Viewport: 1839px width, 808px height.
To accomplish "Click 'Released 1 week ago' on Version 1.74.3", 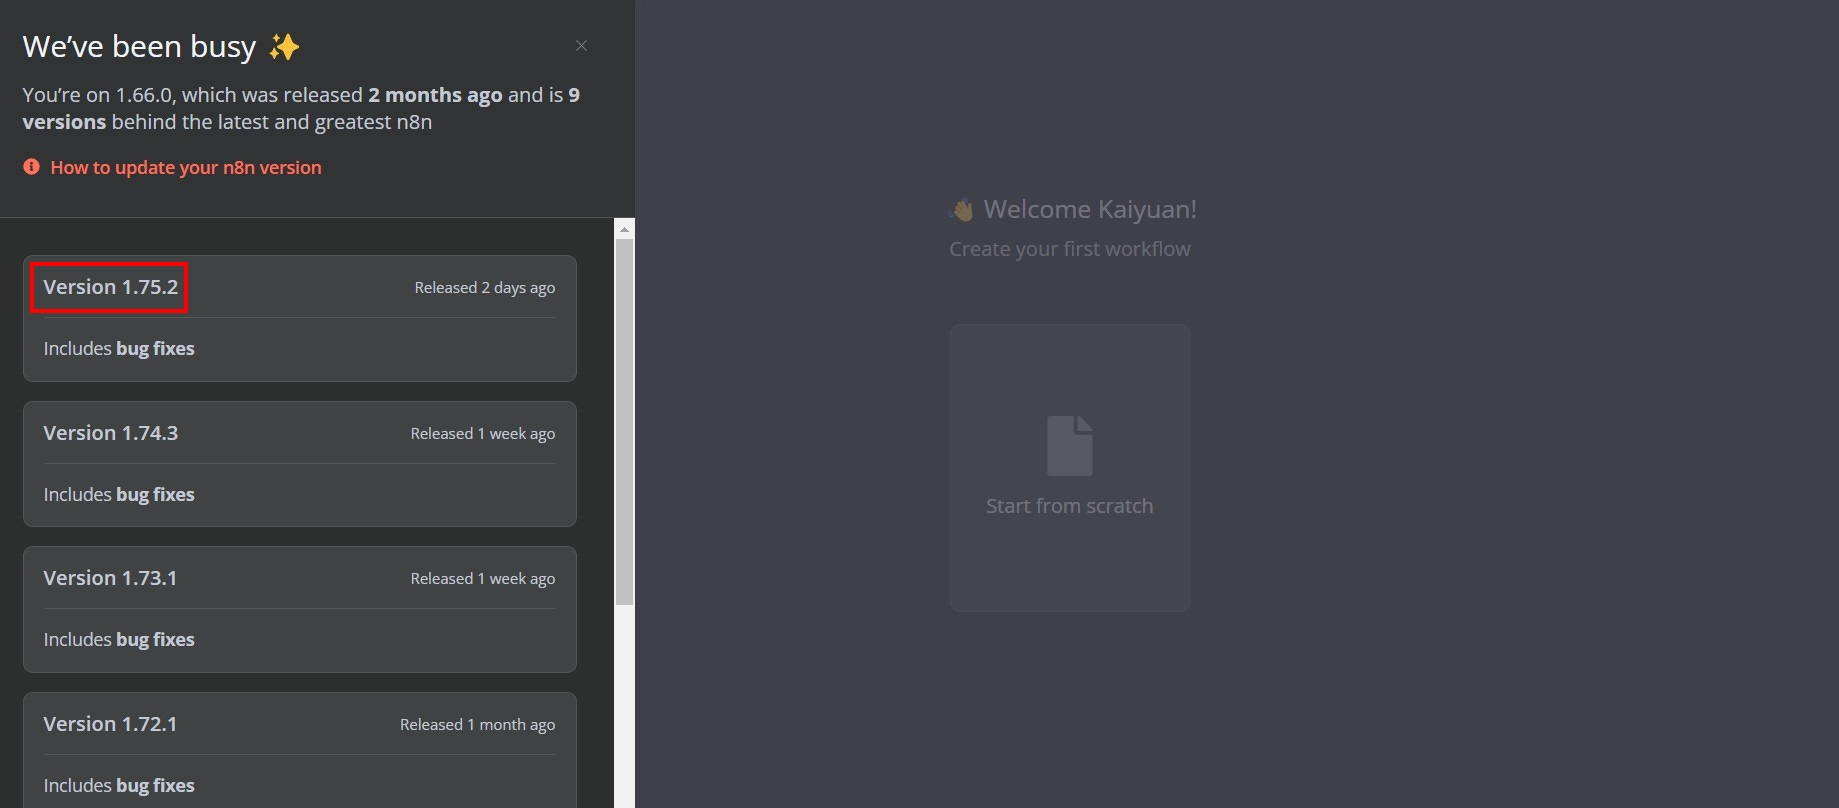I will pos(483,434).
